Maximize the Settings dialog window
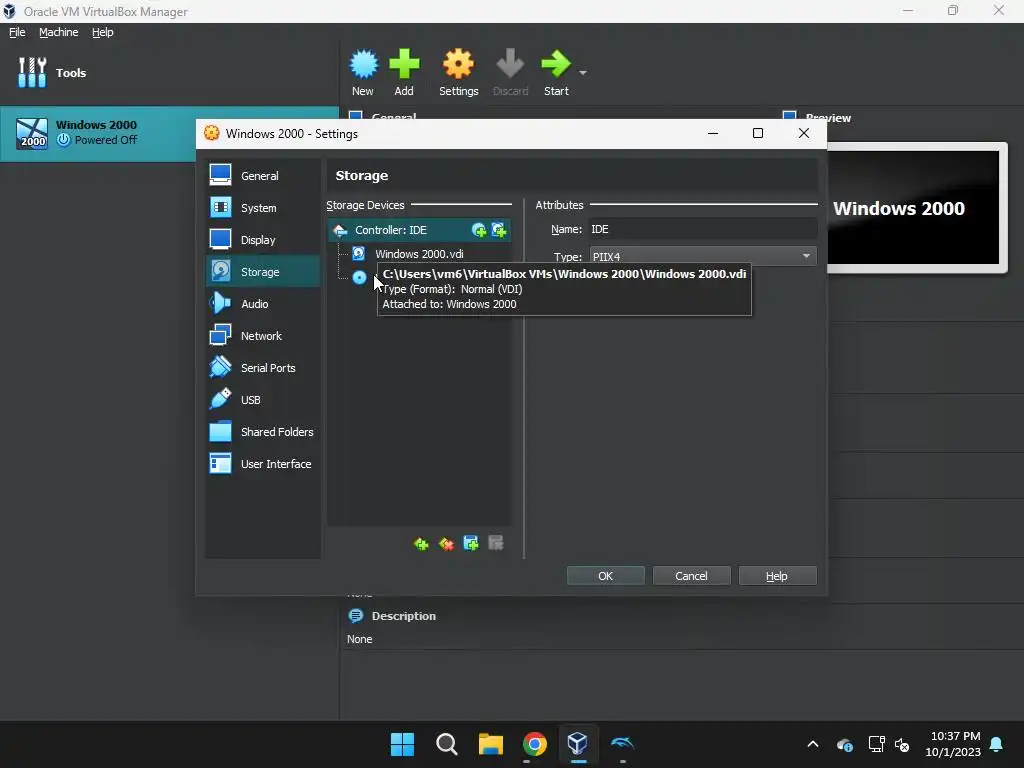The width and height of the screenshot is (1024, 768). pos(758,133)
